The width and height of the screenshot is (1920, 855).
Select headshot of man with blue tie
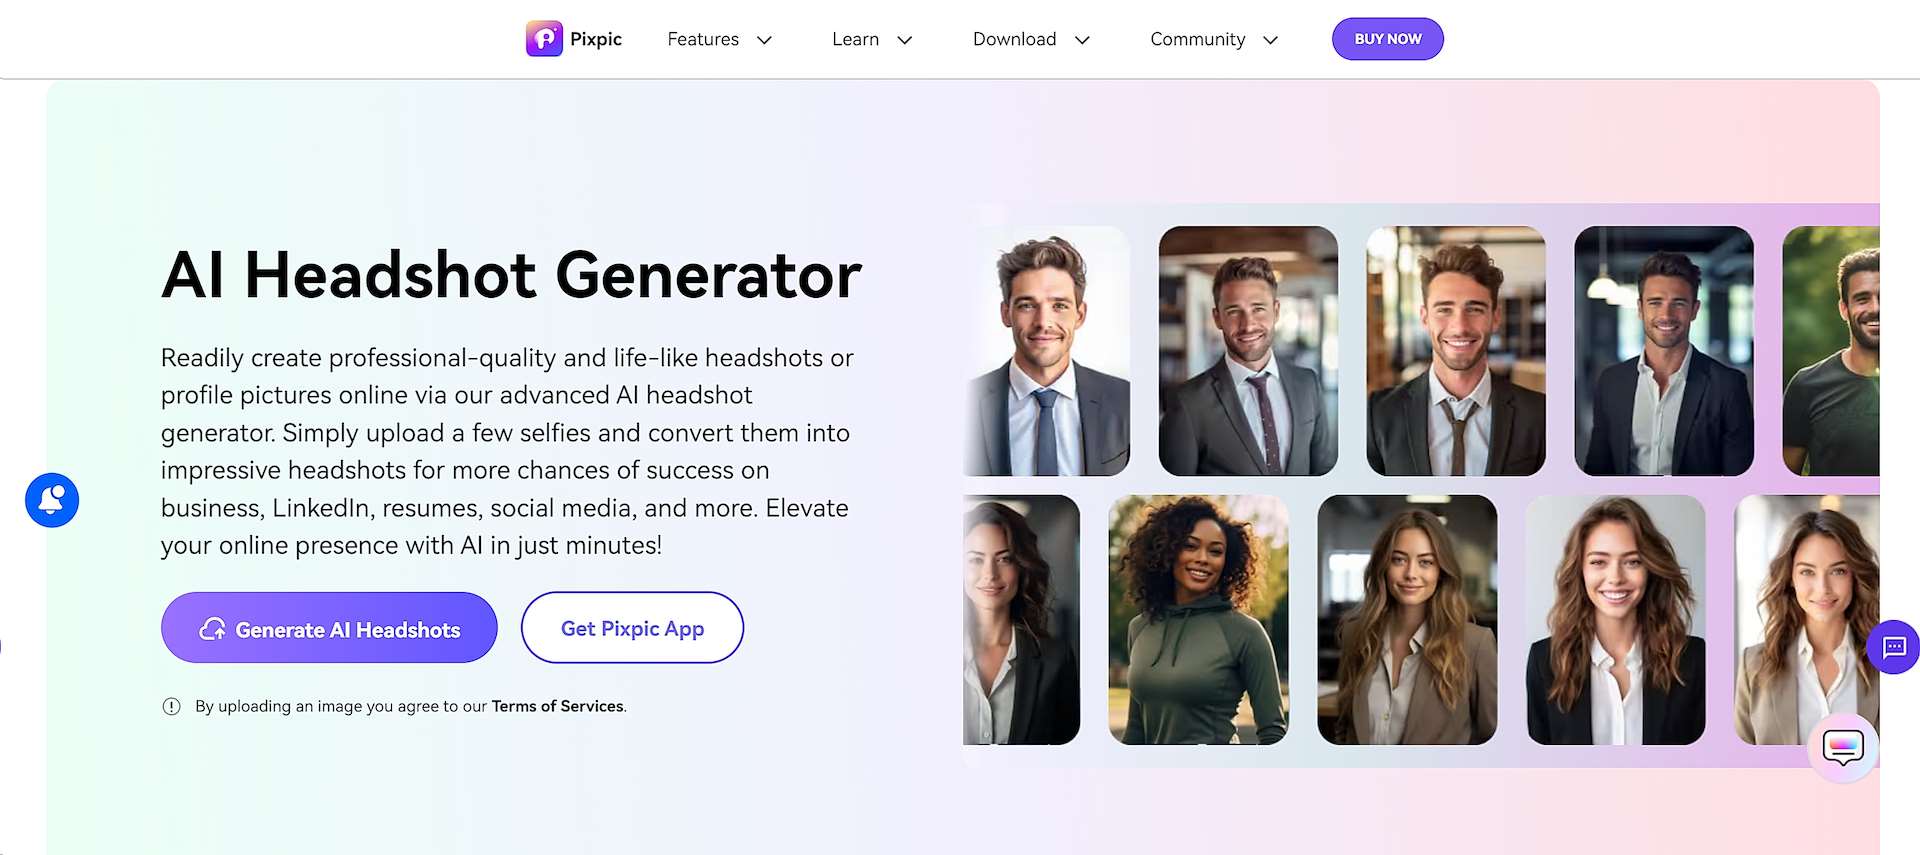click(x=1047, y=351)
